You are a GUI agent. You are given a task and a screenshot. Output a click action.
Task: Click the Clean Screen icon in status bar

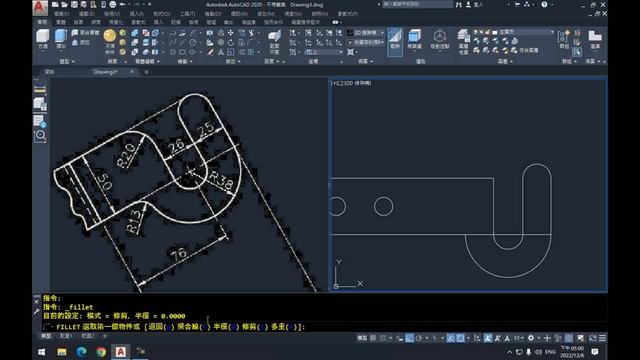[x=592, y=338]
